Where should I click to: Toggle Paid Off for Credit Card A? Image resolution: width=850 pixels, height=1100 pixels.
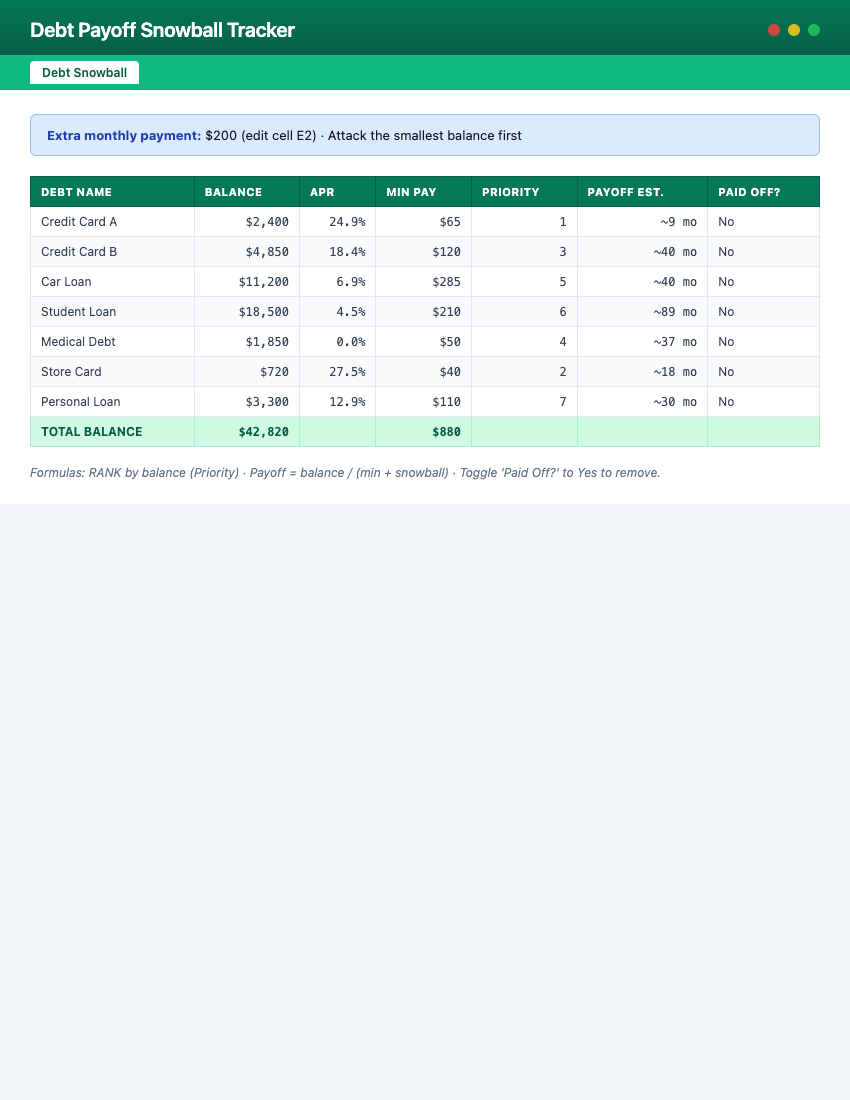tap(764, 222)
